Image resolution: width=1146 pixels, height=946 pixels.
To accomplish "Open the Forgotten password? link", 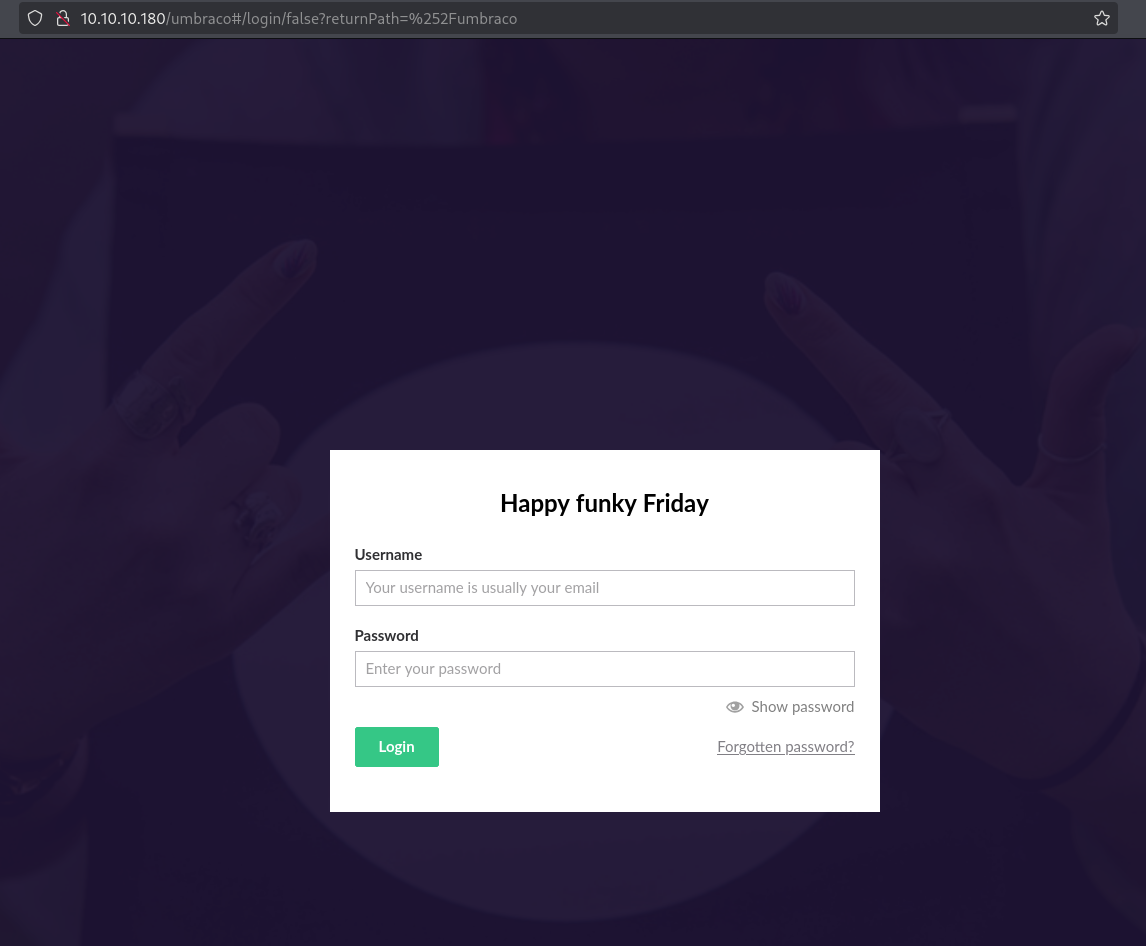I will tap(786, 747).
